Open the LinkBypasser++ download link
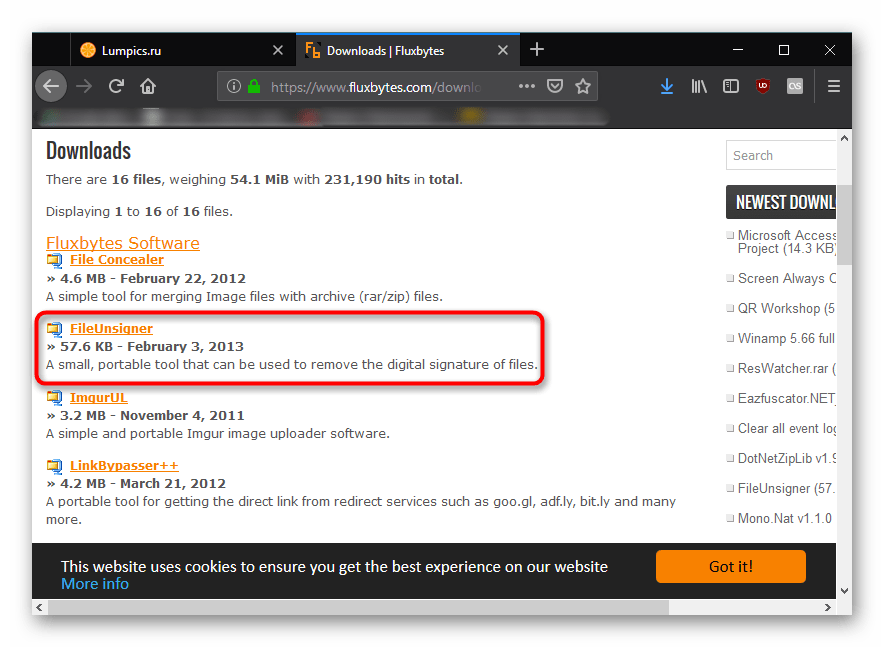The height and width of the screenshot is (647, 884). [x=125, y=466]
